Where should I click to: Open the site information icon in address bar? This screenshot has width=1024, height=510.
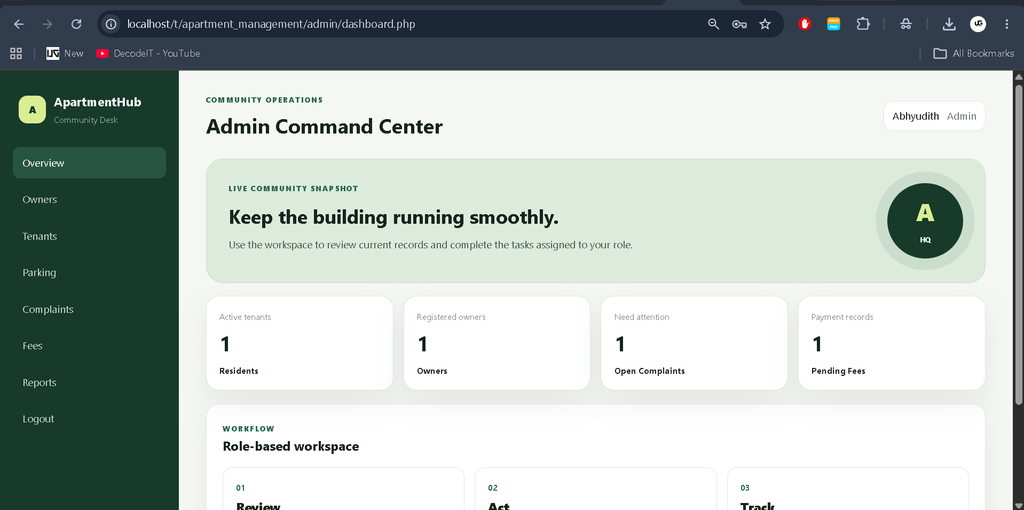[111, 24]
